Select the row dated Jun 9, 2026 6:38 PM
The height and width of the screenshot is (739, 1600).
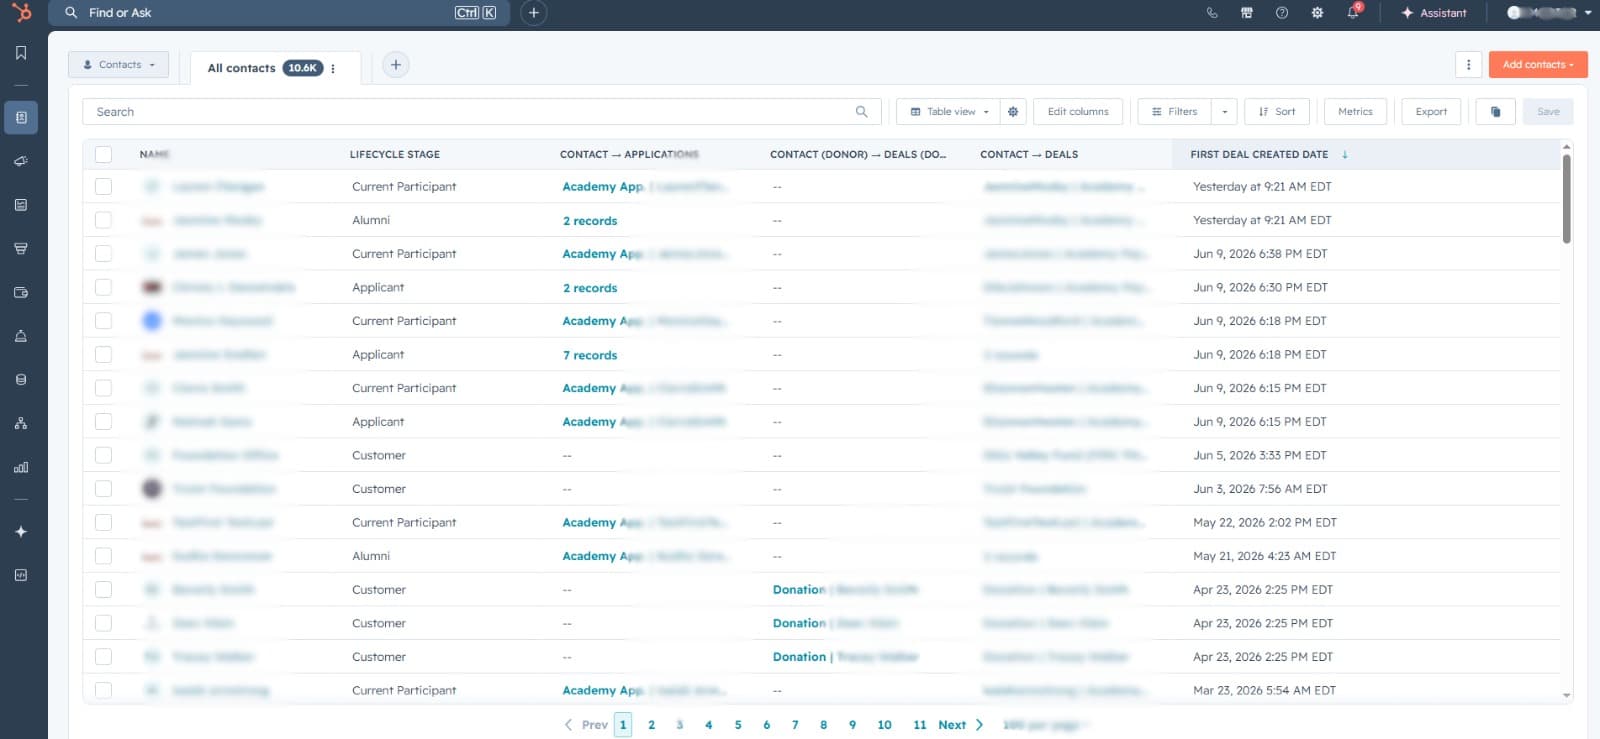click(x=103, y=254)
